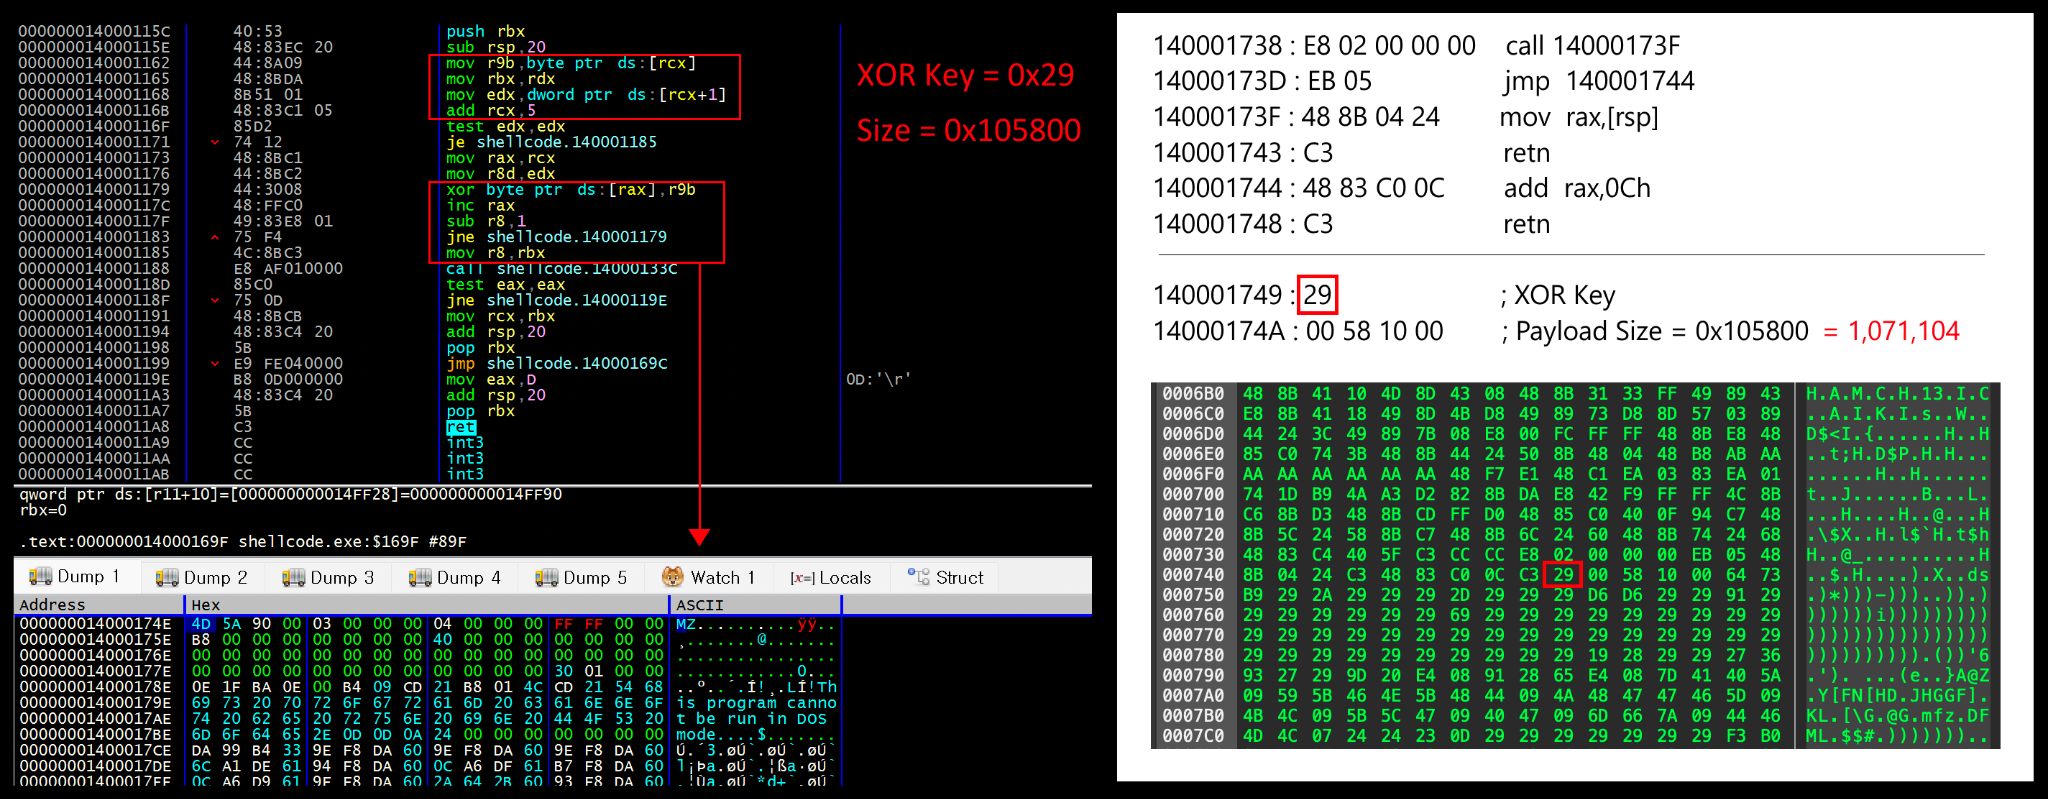The image size is (2048, 799).
Task: Select dump row at address 000000014000174E
Action: pyautogui.click(x=430, y=623)
